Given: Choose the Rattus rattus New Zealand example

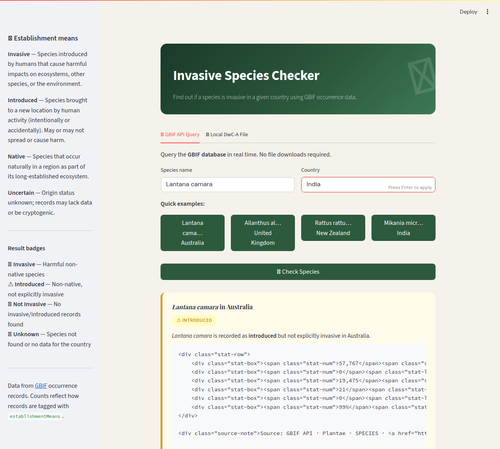Looking at the screenshot, I should coord(333,228).
